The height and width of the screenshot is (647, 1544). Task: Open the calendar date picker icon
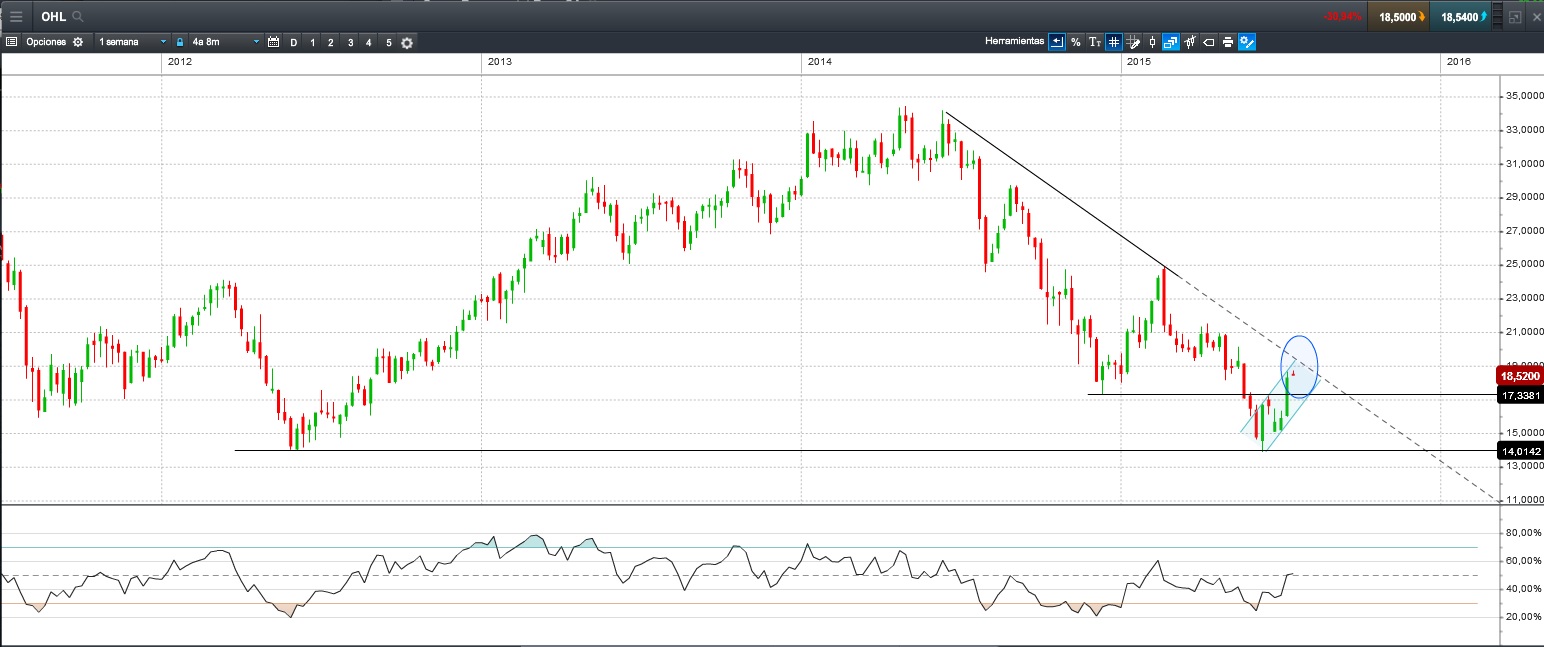273,42
